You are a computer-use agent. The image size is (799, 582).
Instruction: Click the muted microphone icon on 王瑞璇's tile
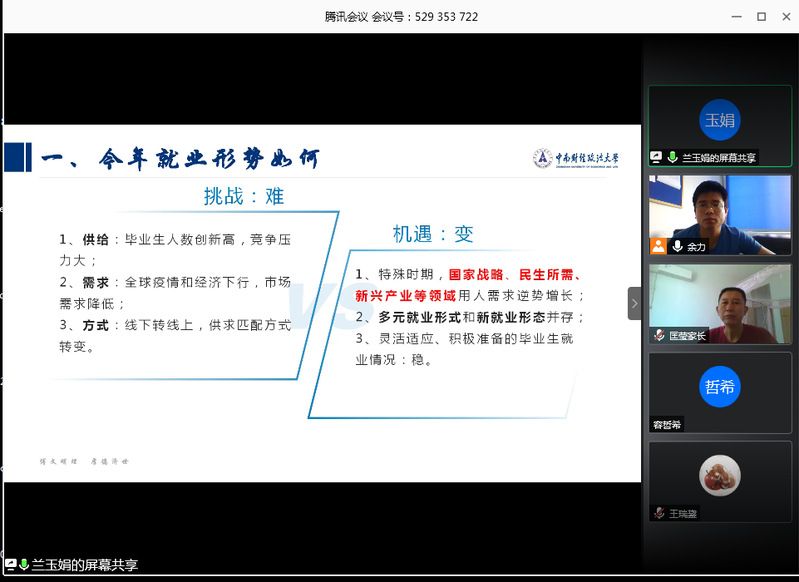click(x=659, y=513)
